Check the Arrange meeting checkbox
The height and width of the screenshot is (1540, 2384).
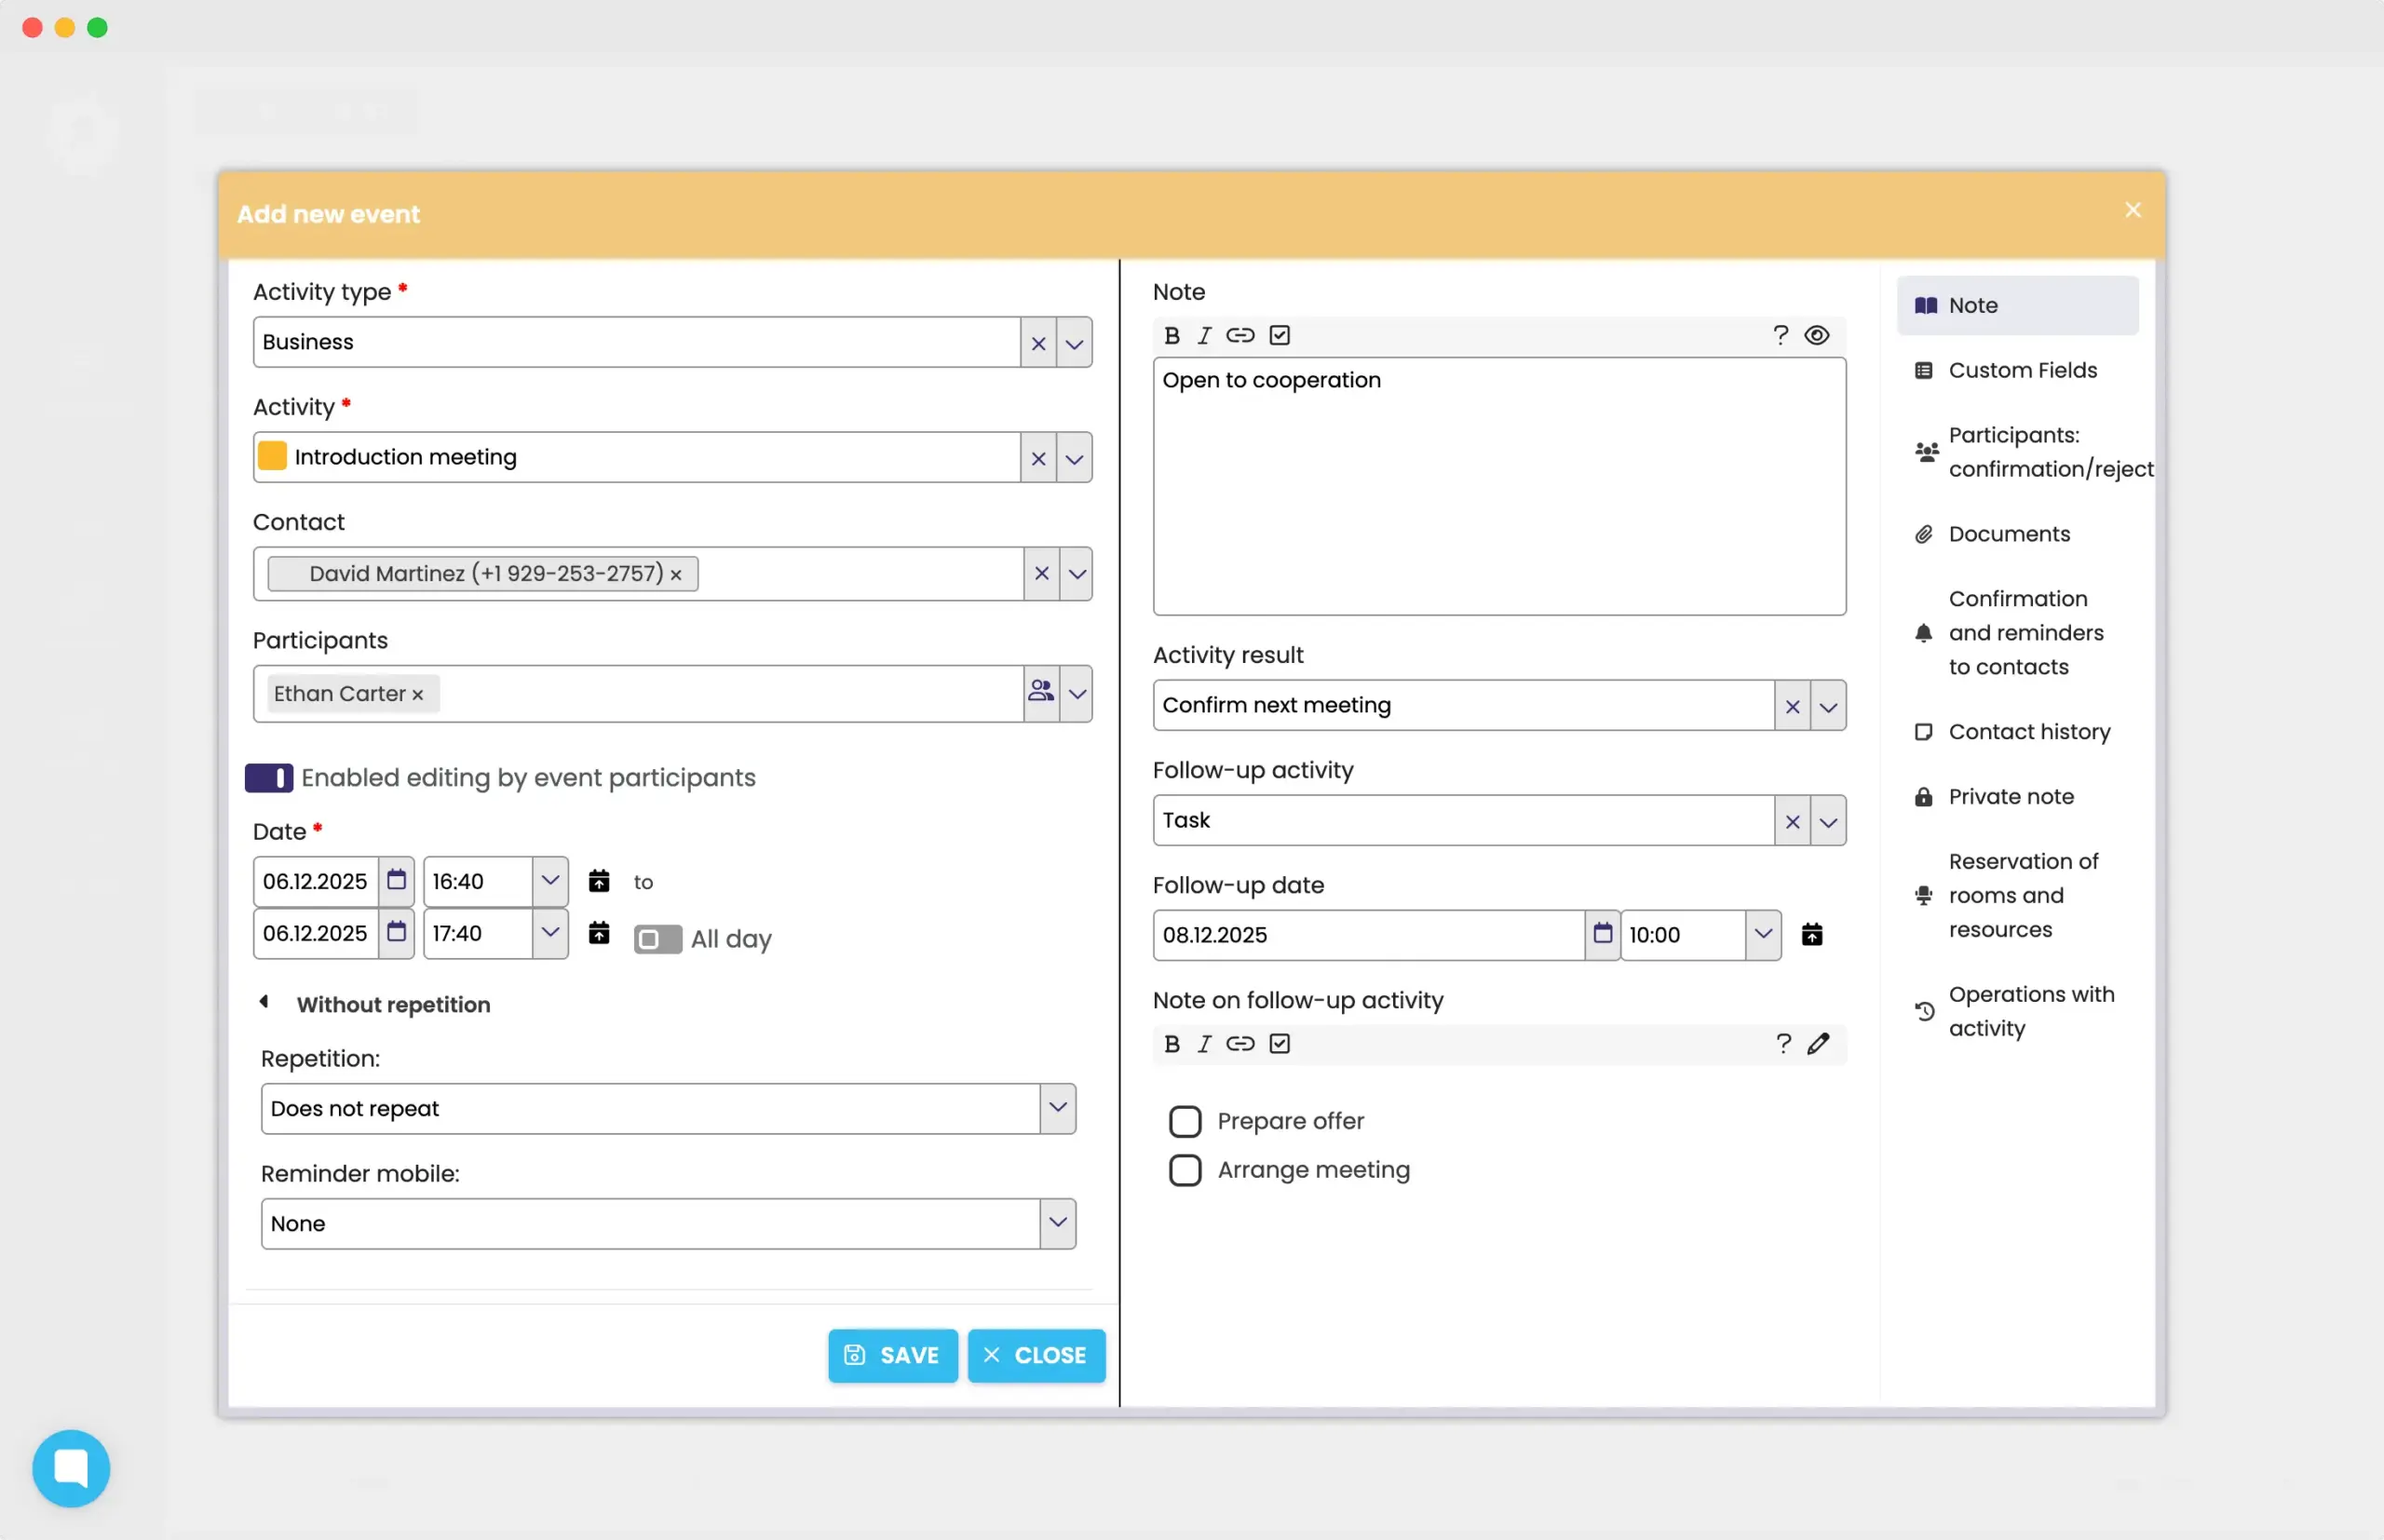click(1185, 1170)
